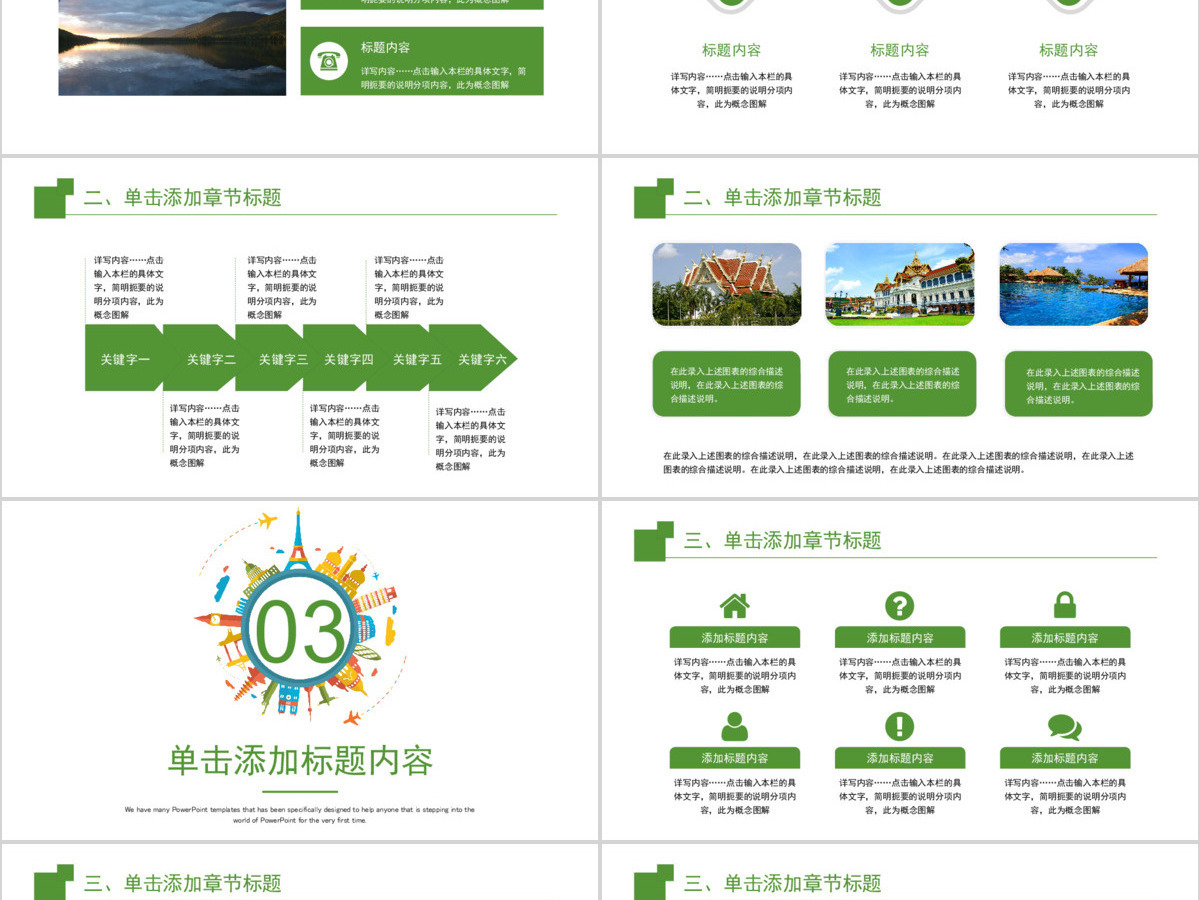Select the 三、单击添加章节标题 title above the icon grid

coord(783,541)
